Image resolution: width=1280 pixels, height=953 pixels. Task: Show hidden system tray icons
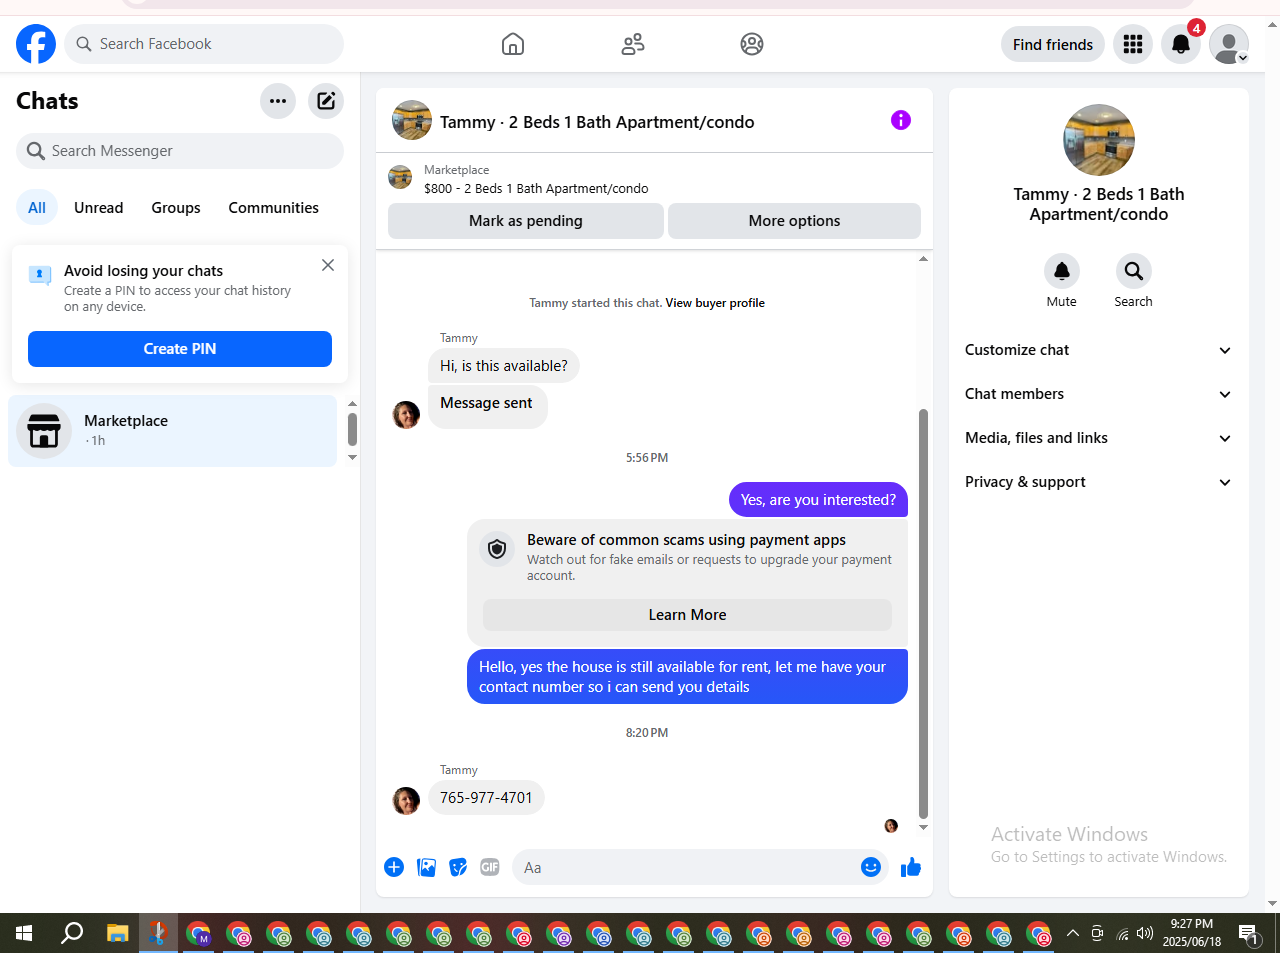coord(1073,933)
